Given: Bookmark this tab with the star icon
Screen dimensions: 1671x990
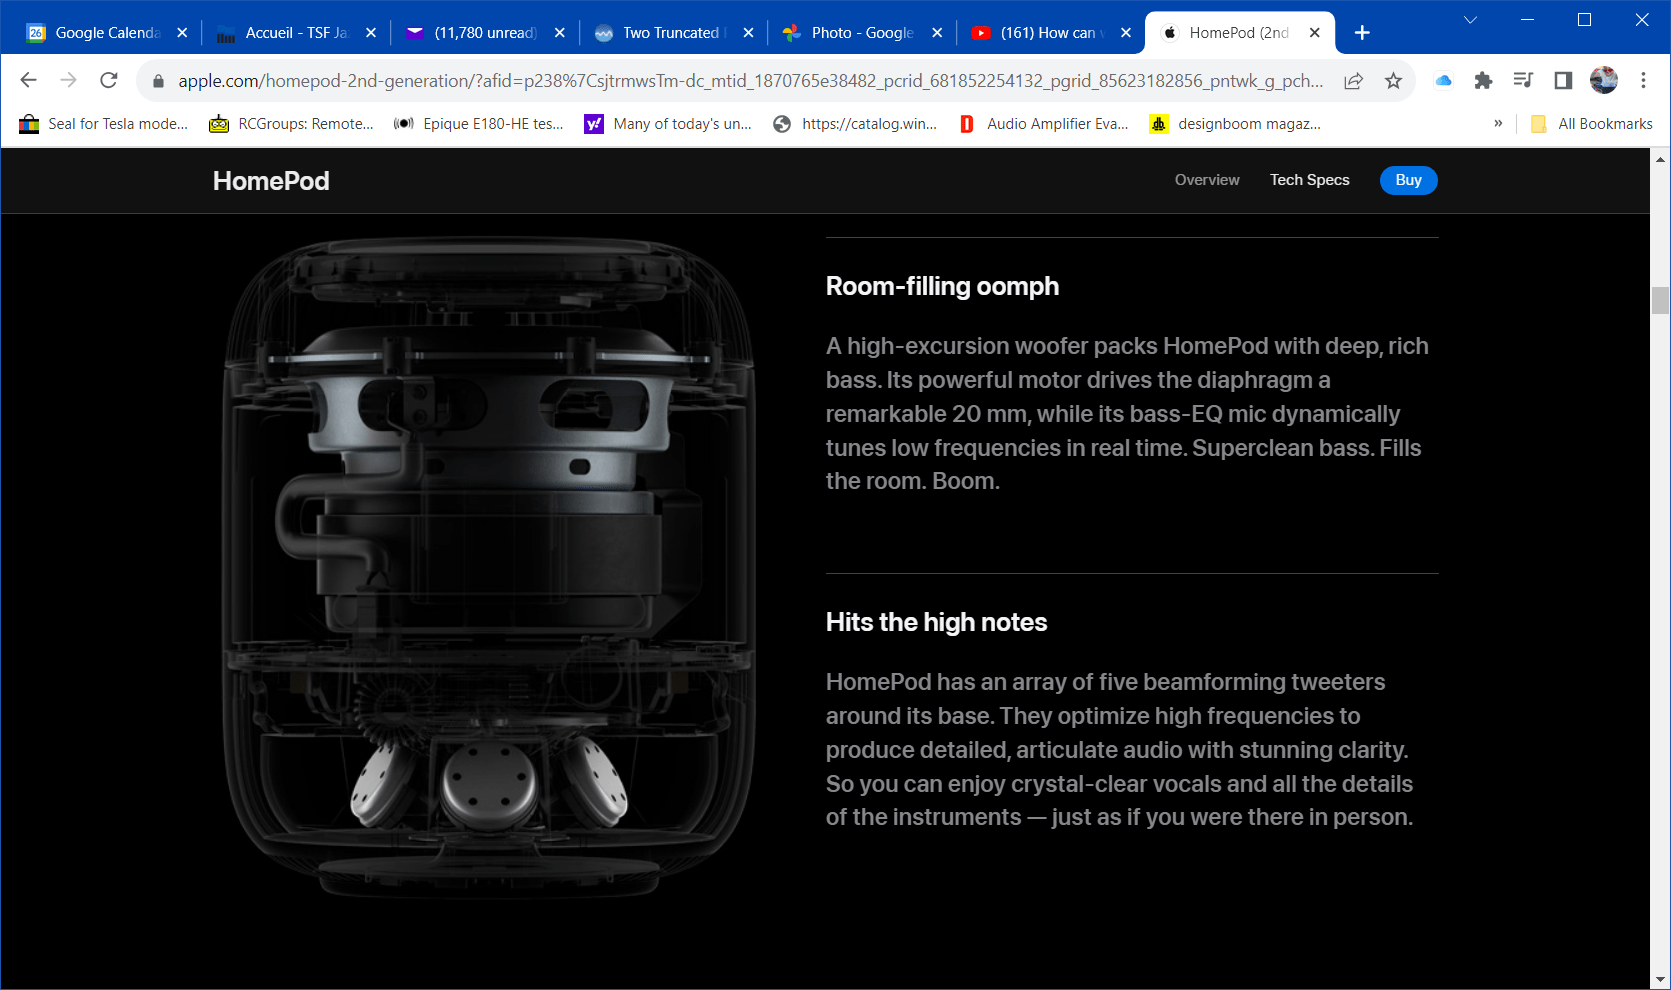Looking at the screenshot, I should [1393, 81].
